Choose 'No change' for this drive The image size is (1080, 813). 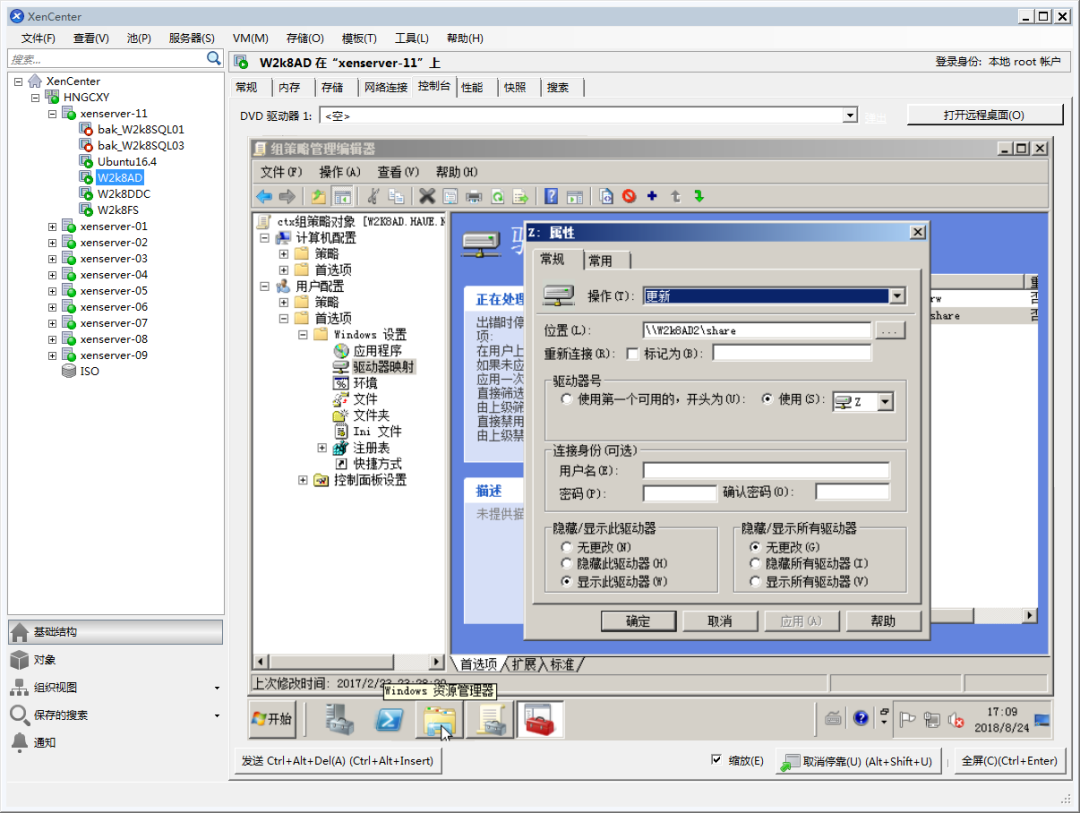click(566, 547)
